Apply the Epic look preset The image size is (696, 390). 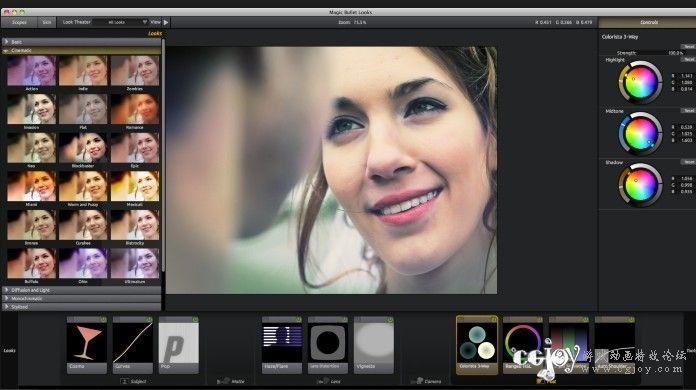point(135,148)
